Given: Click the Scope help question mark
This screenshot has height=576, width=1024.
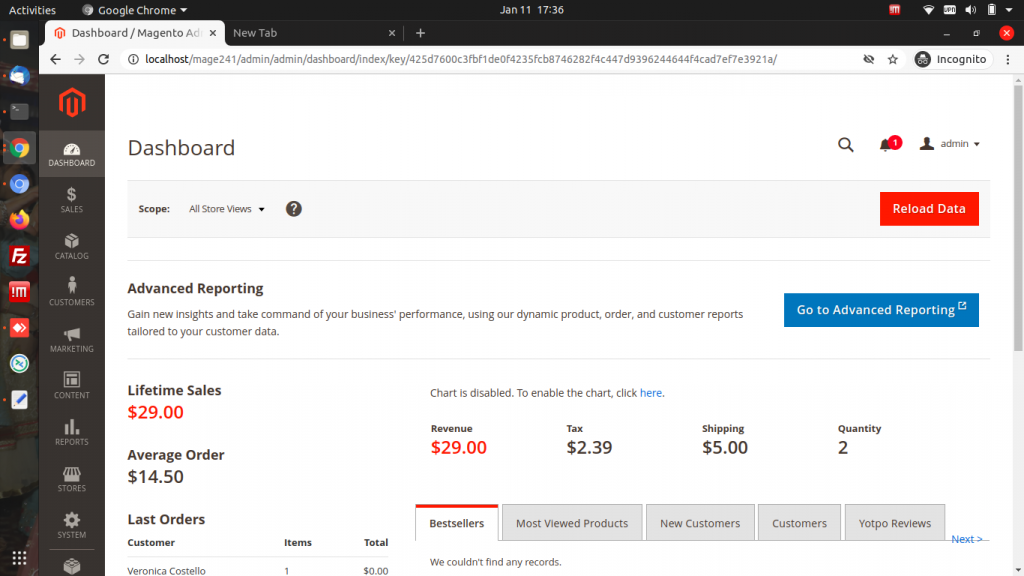Looking at the screenshot, I should click(x=294, y=208).
